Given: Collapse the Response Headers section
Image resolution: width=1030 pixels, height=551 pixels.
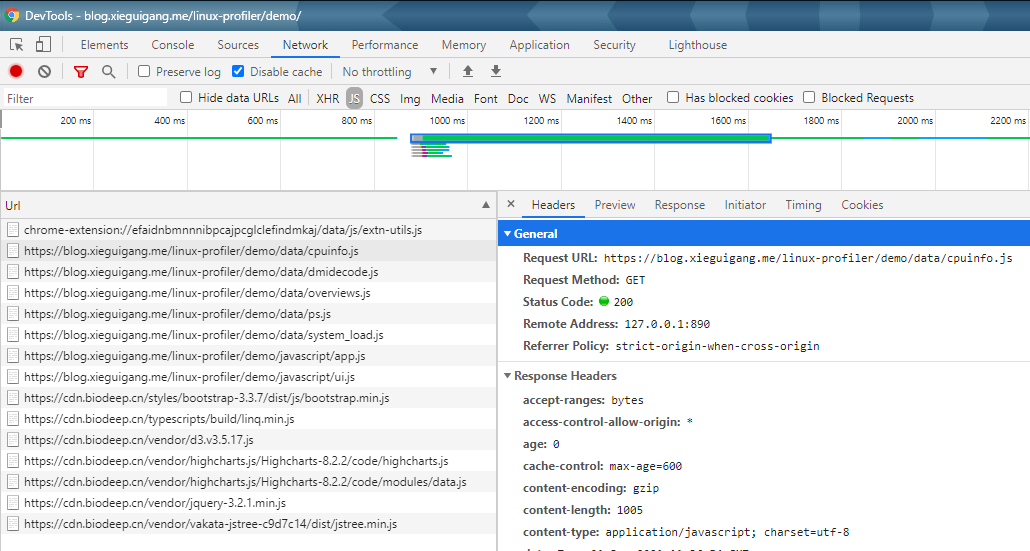Looking at the screenshot, I should coord(507,376).
